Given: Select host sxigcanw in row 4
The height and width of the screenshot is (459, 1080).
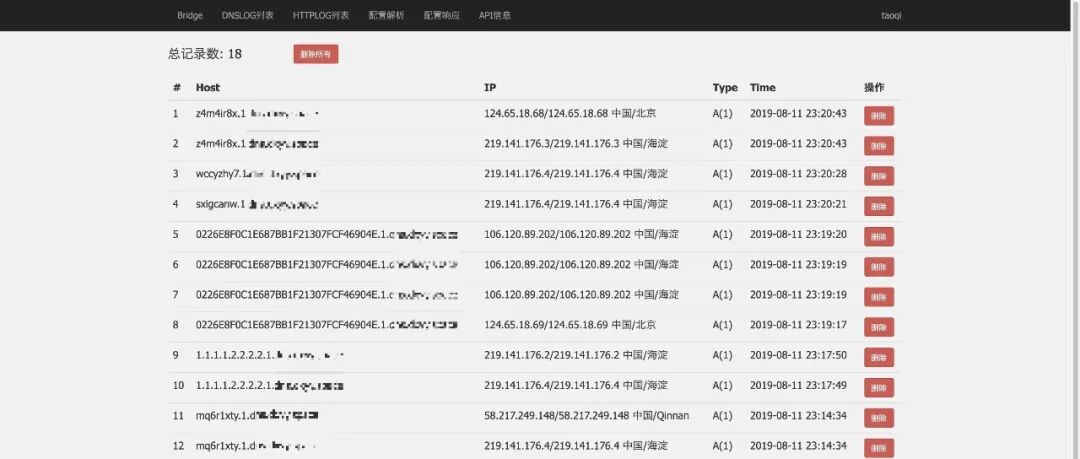Looking at the screenshot, I should tap(258, 204).
